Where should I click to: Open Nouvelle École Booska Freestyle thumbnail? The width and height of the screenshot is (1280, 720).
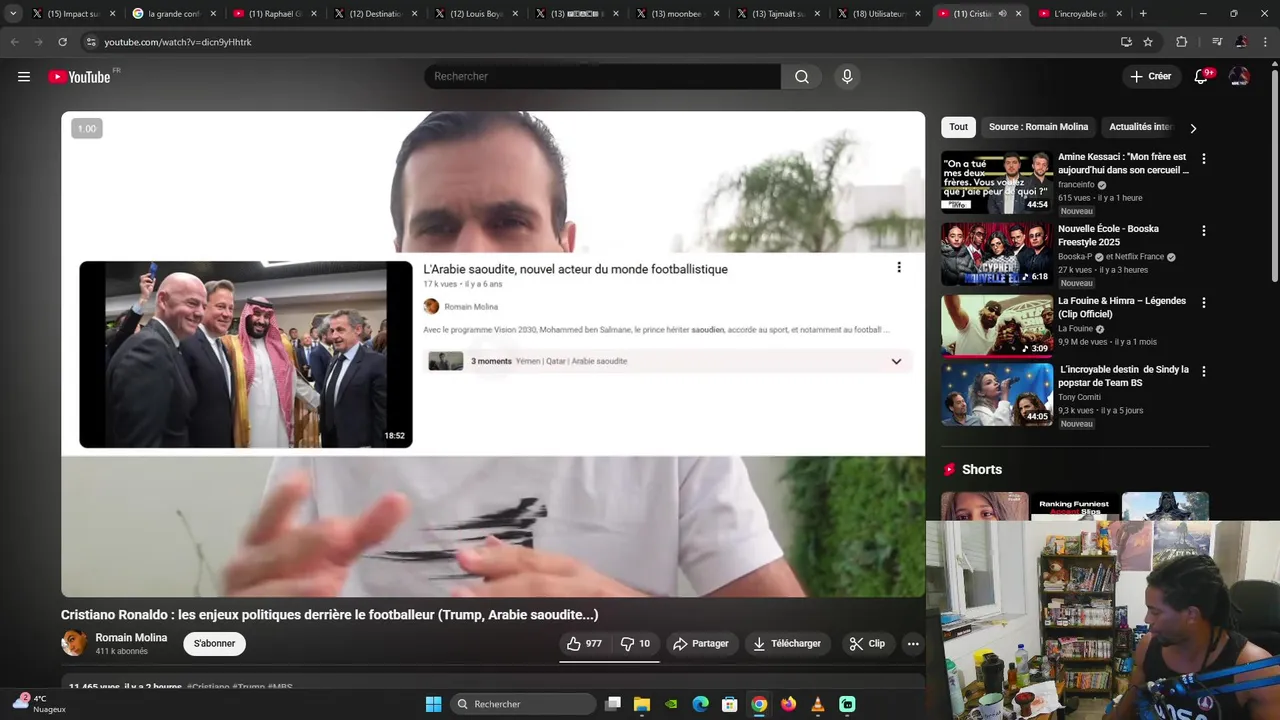(x=996, y=254)
